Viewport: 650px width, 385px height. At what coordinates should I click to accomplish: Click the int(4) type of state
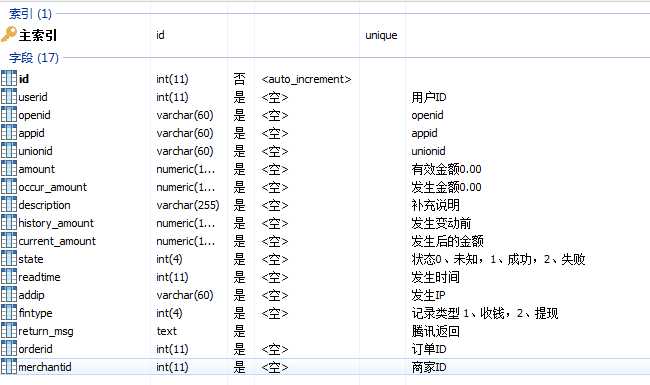pos(169,259)
